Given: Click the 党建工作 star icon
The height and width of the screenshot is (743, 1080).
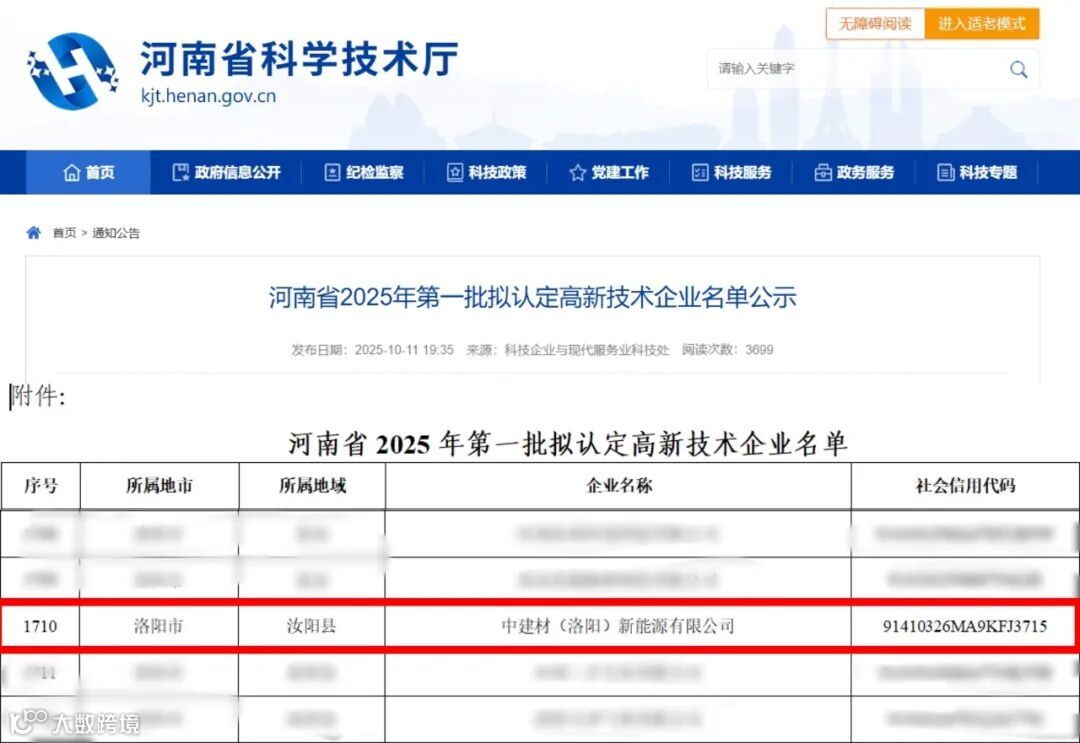Looking at the screenshot, I should (x=577, y=172).
